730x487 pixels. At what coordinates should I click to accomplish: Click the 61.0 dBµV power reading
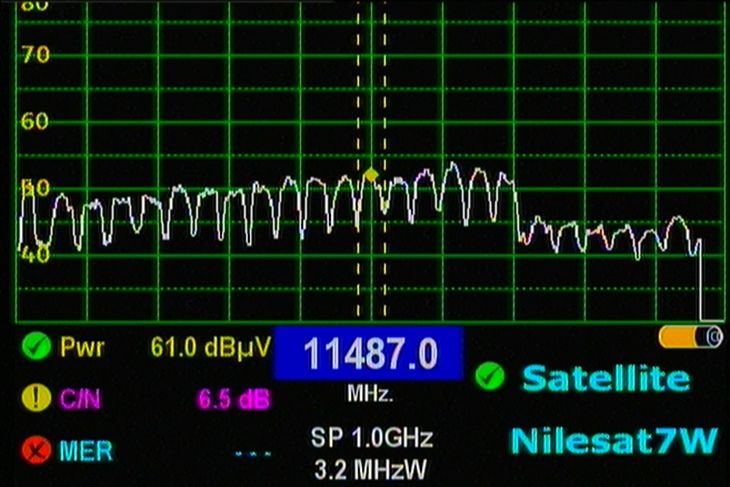coord(210,348)
